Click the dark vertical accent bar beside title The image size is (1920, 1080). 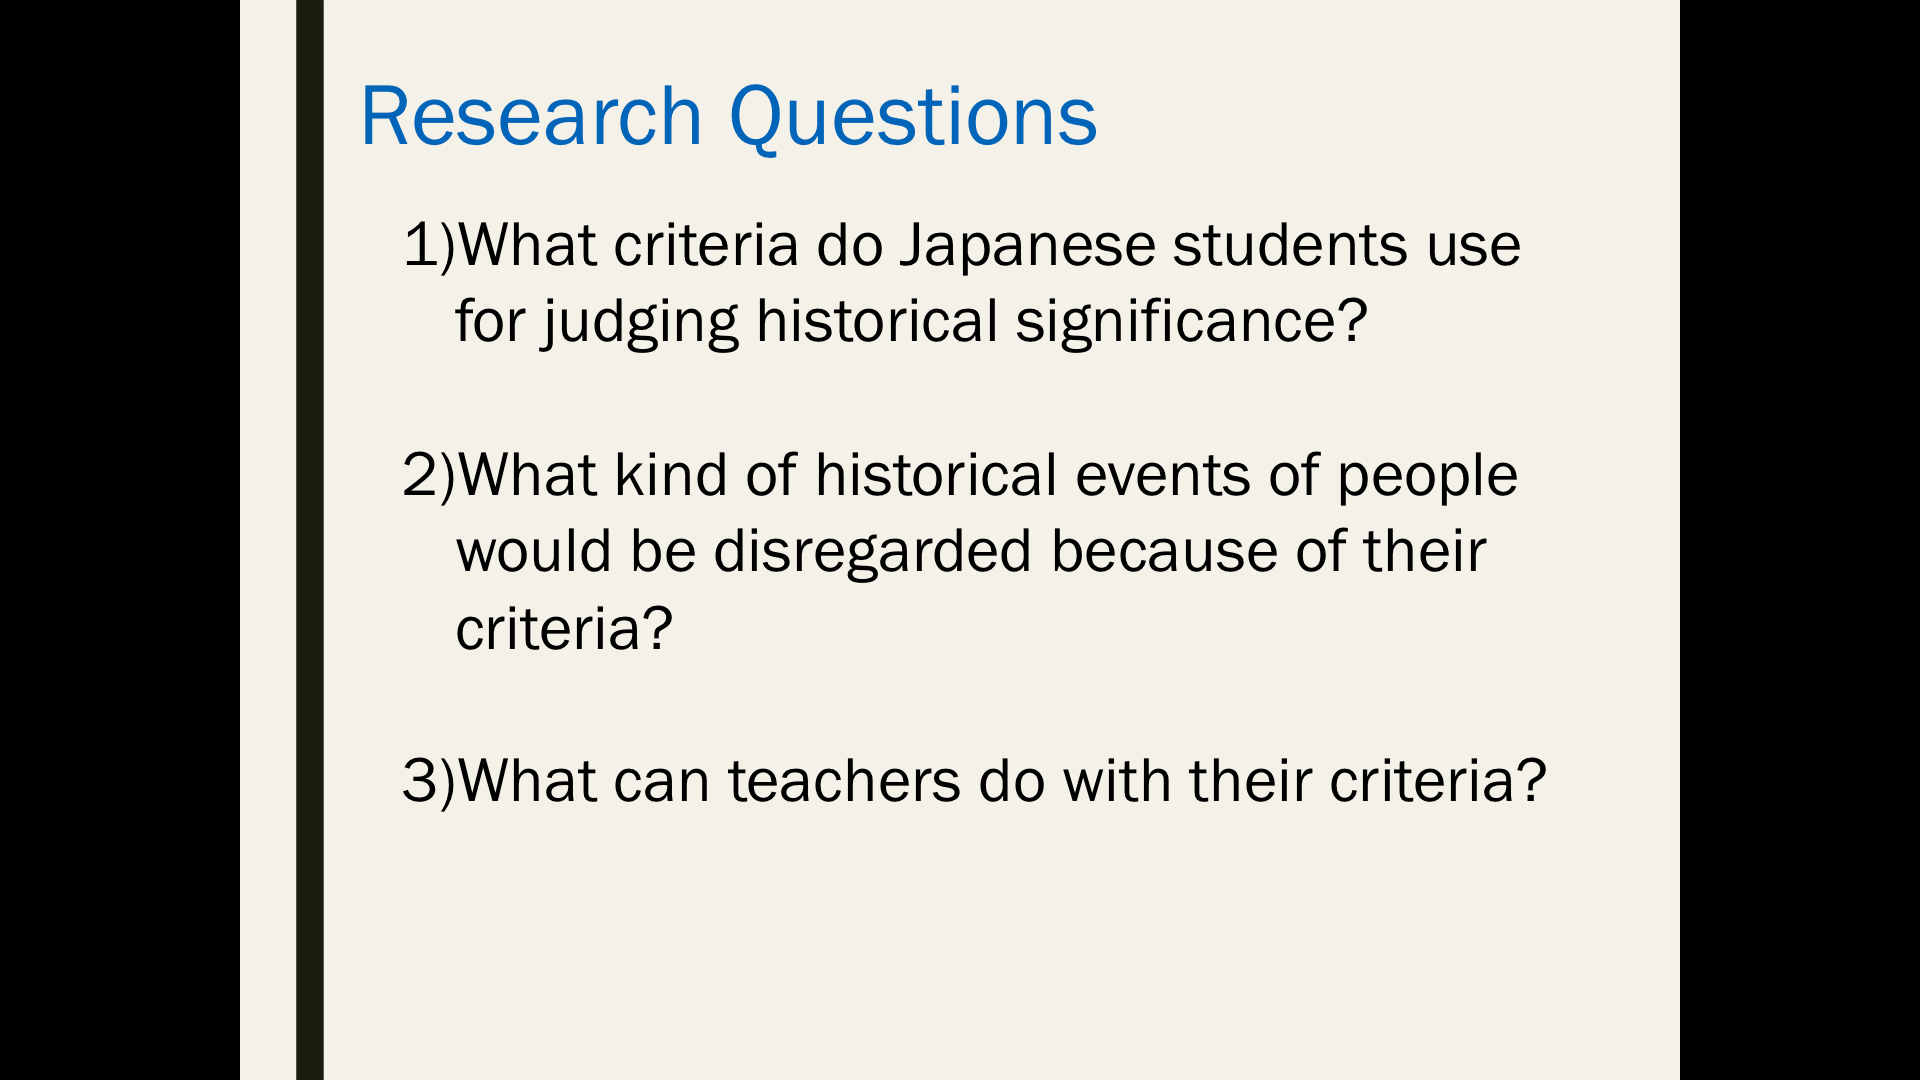310,540
